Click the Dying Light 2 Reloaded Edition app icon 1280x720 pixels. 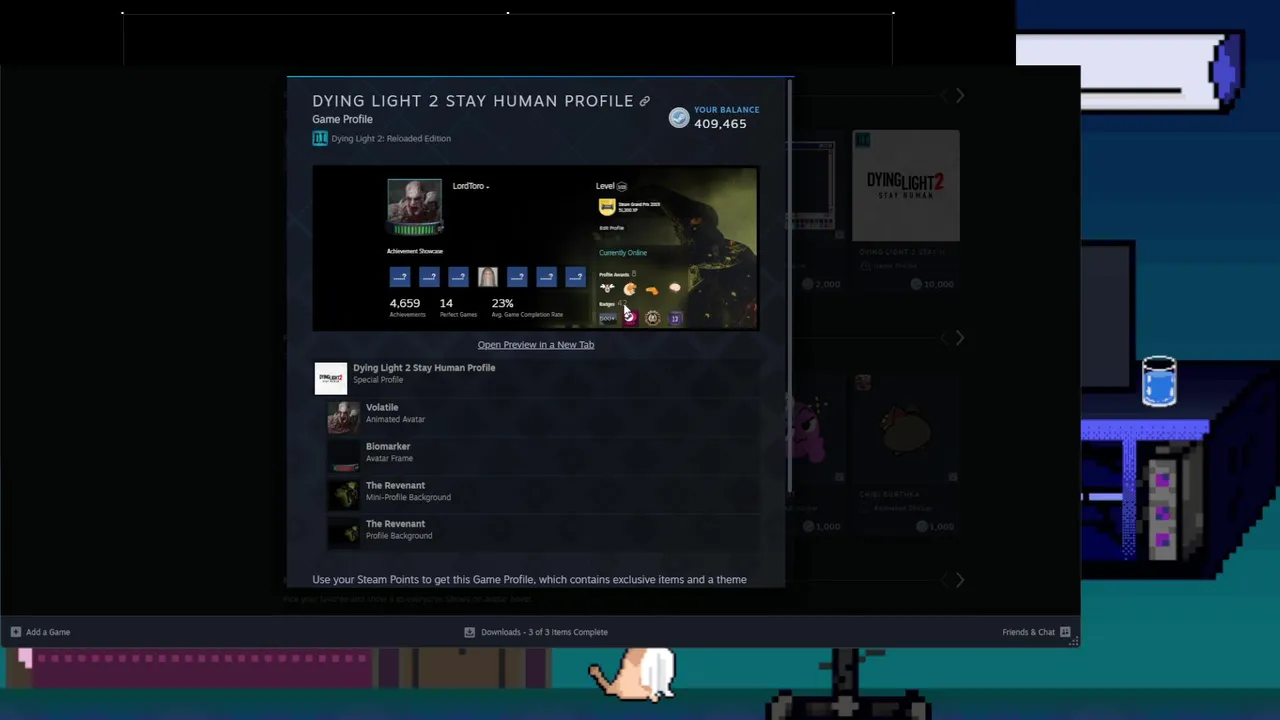pos(320,138)
